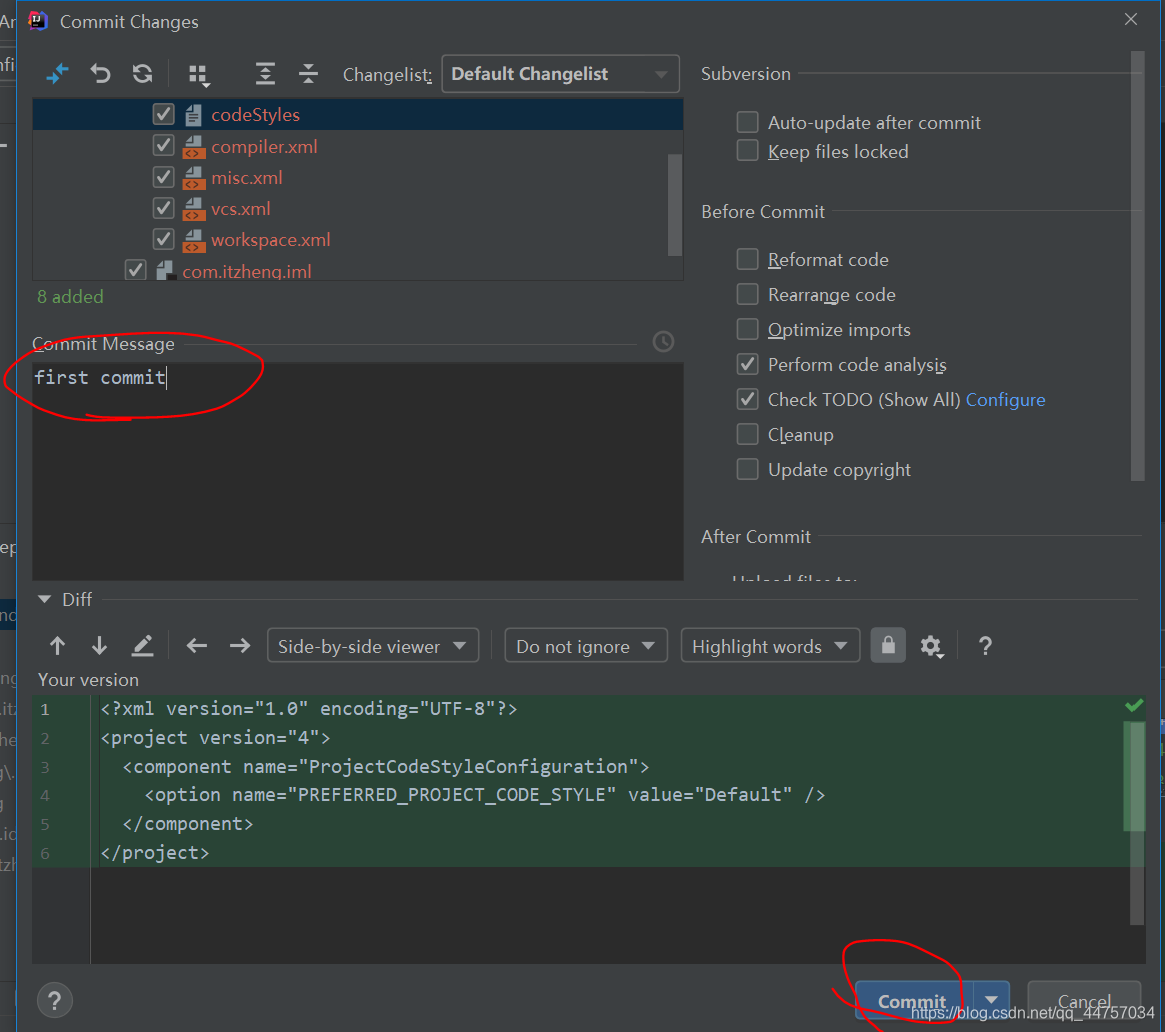1165x1032 pixels.
Task: Open the Side-by-side viewer dropdown
Action: (x=372, y=646)
